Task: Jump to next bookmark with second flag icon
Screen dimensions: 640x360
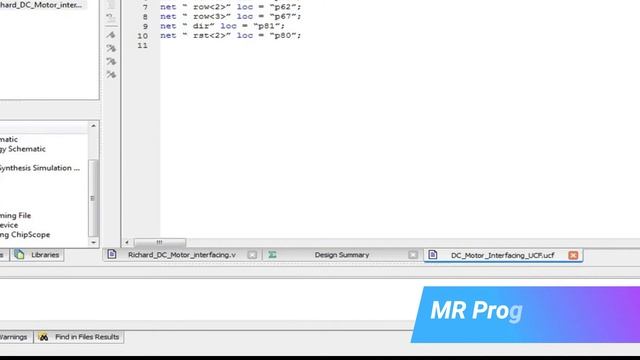Action: click(x=111, y=48)
